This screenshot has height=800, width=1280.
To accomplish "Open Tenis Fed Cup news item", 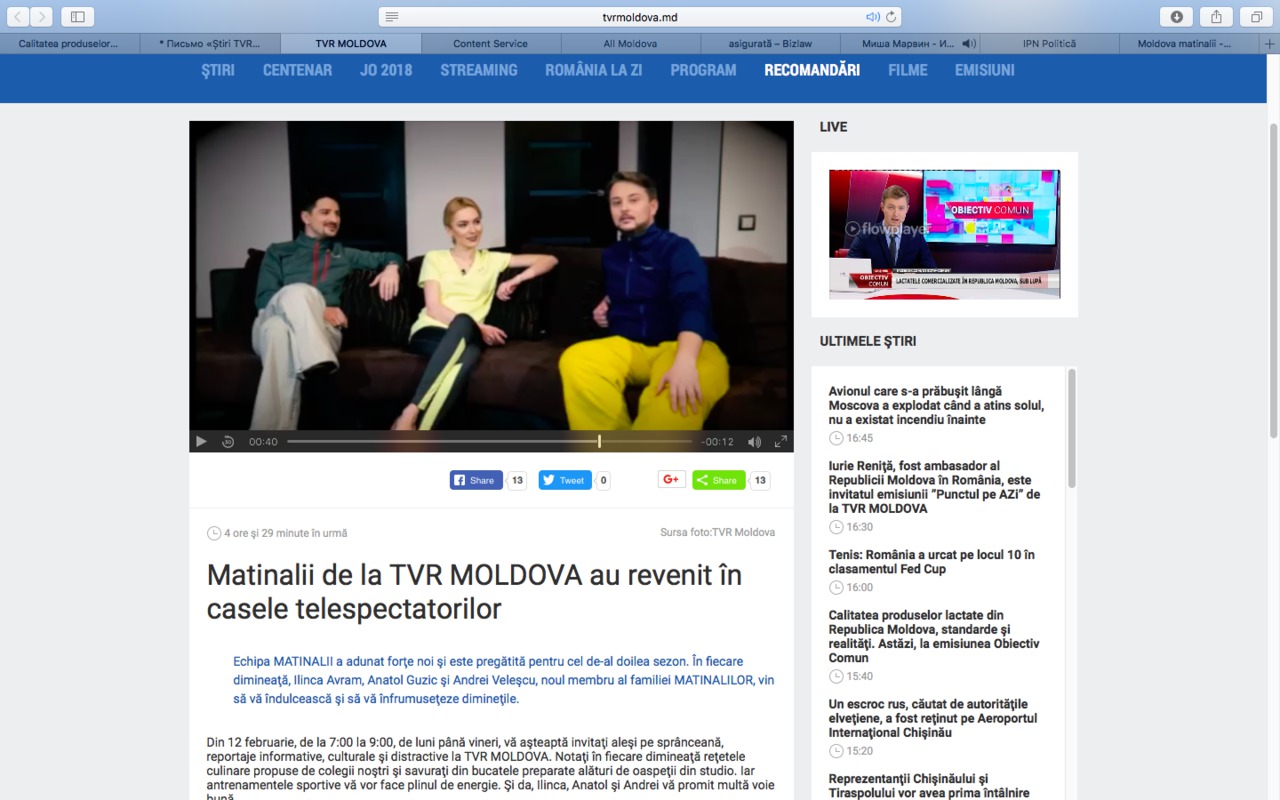I will point(931,562).
